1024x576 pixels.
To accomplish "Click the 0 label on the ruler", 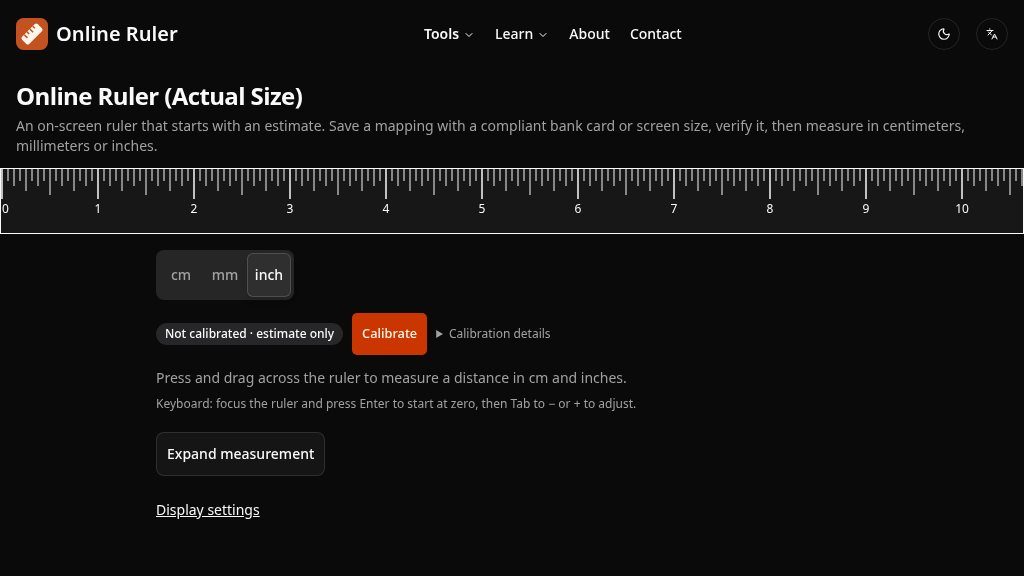I will tap(6, 208).
